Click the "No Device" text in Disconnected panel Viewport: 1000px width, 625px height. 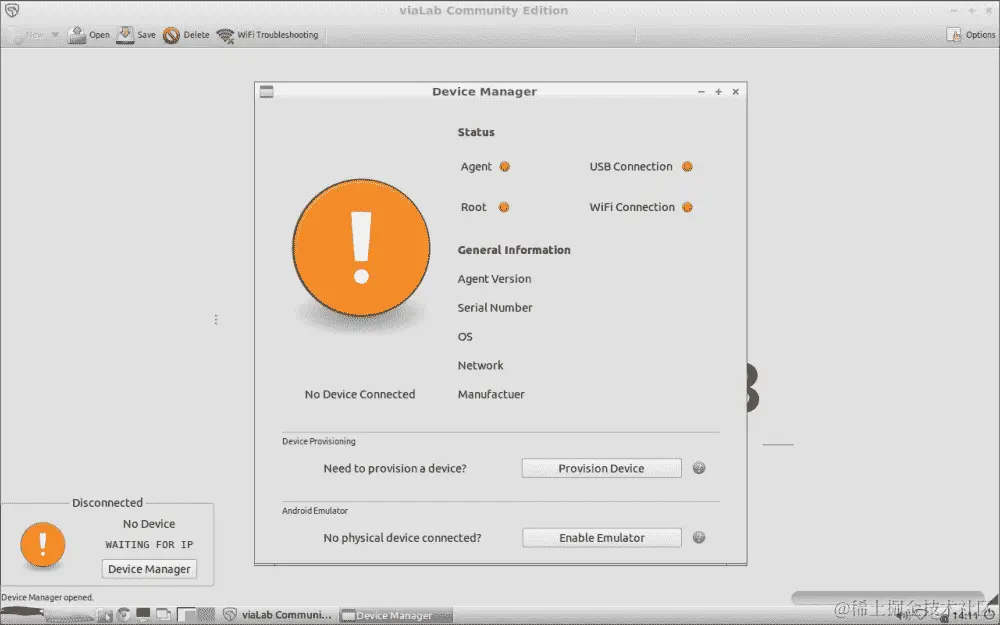(x=149, y=524)
